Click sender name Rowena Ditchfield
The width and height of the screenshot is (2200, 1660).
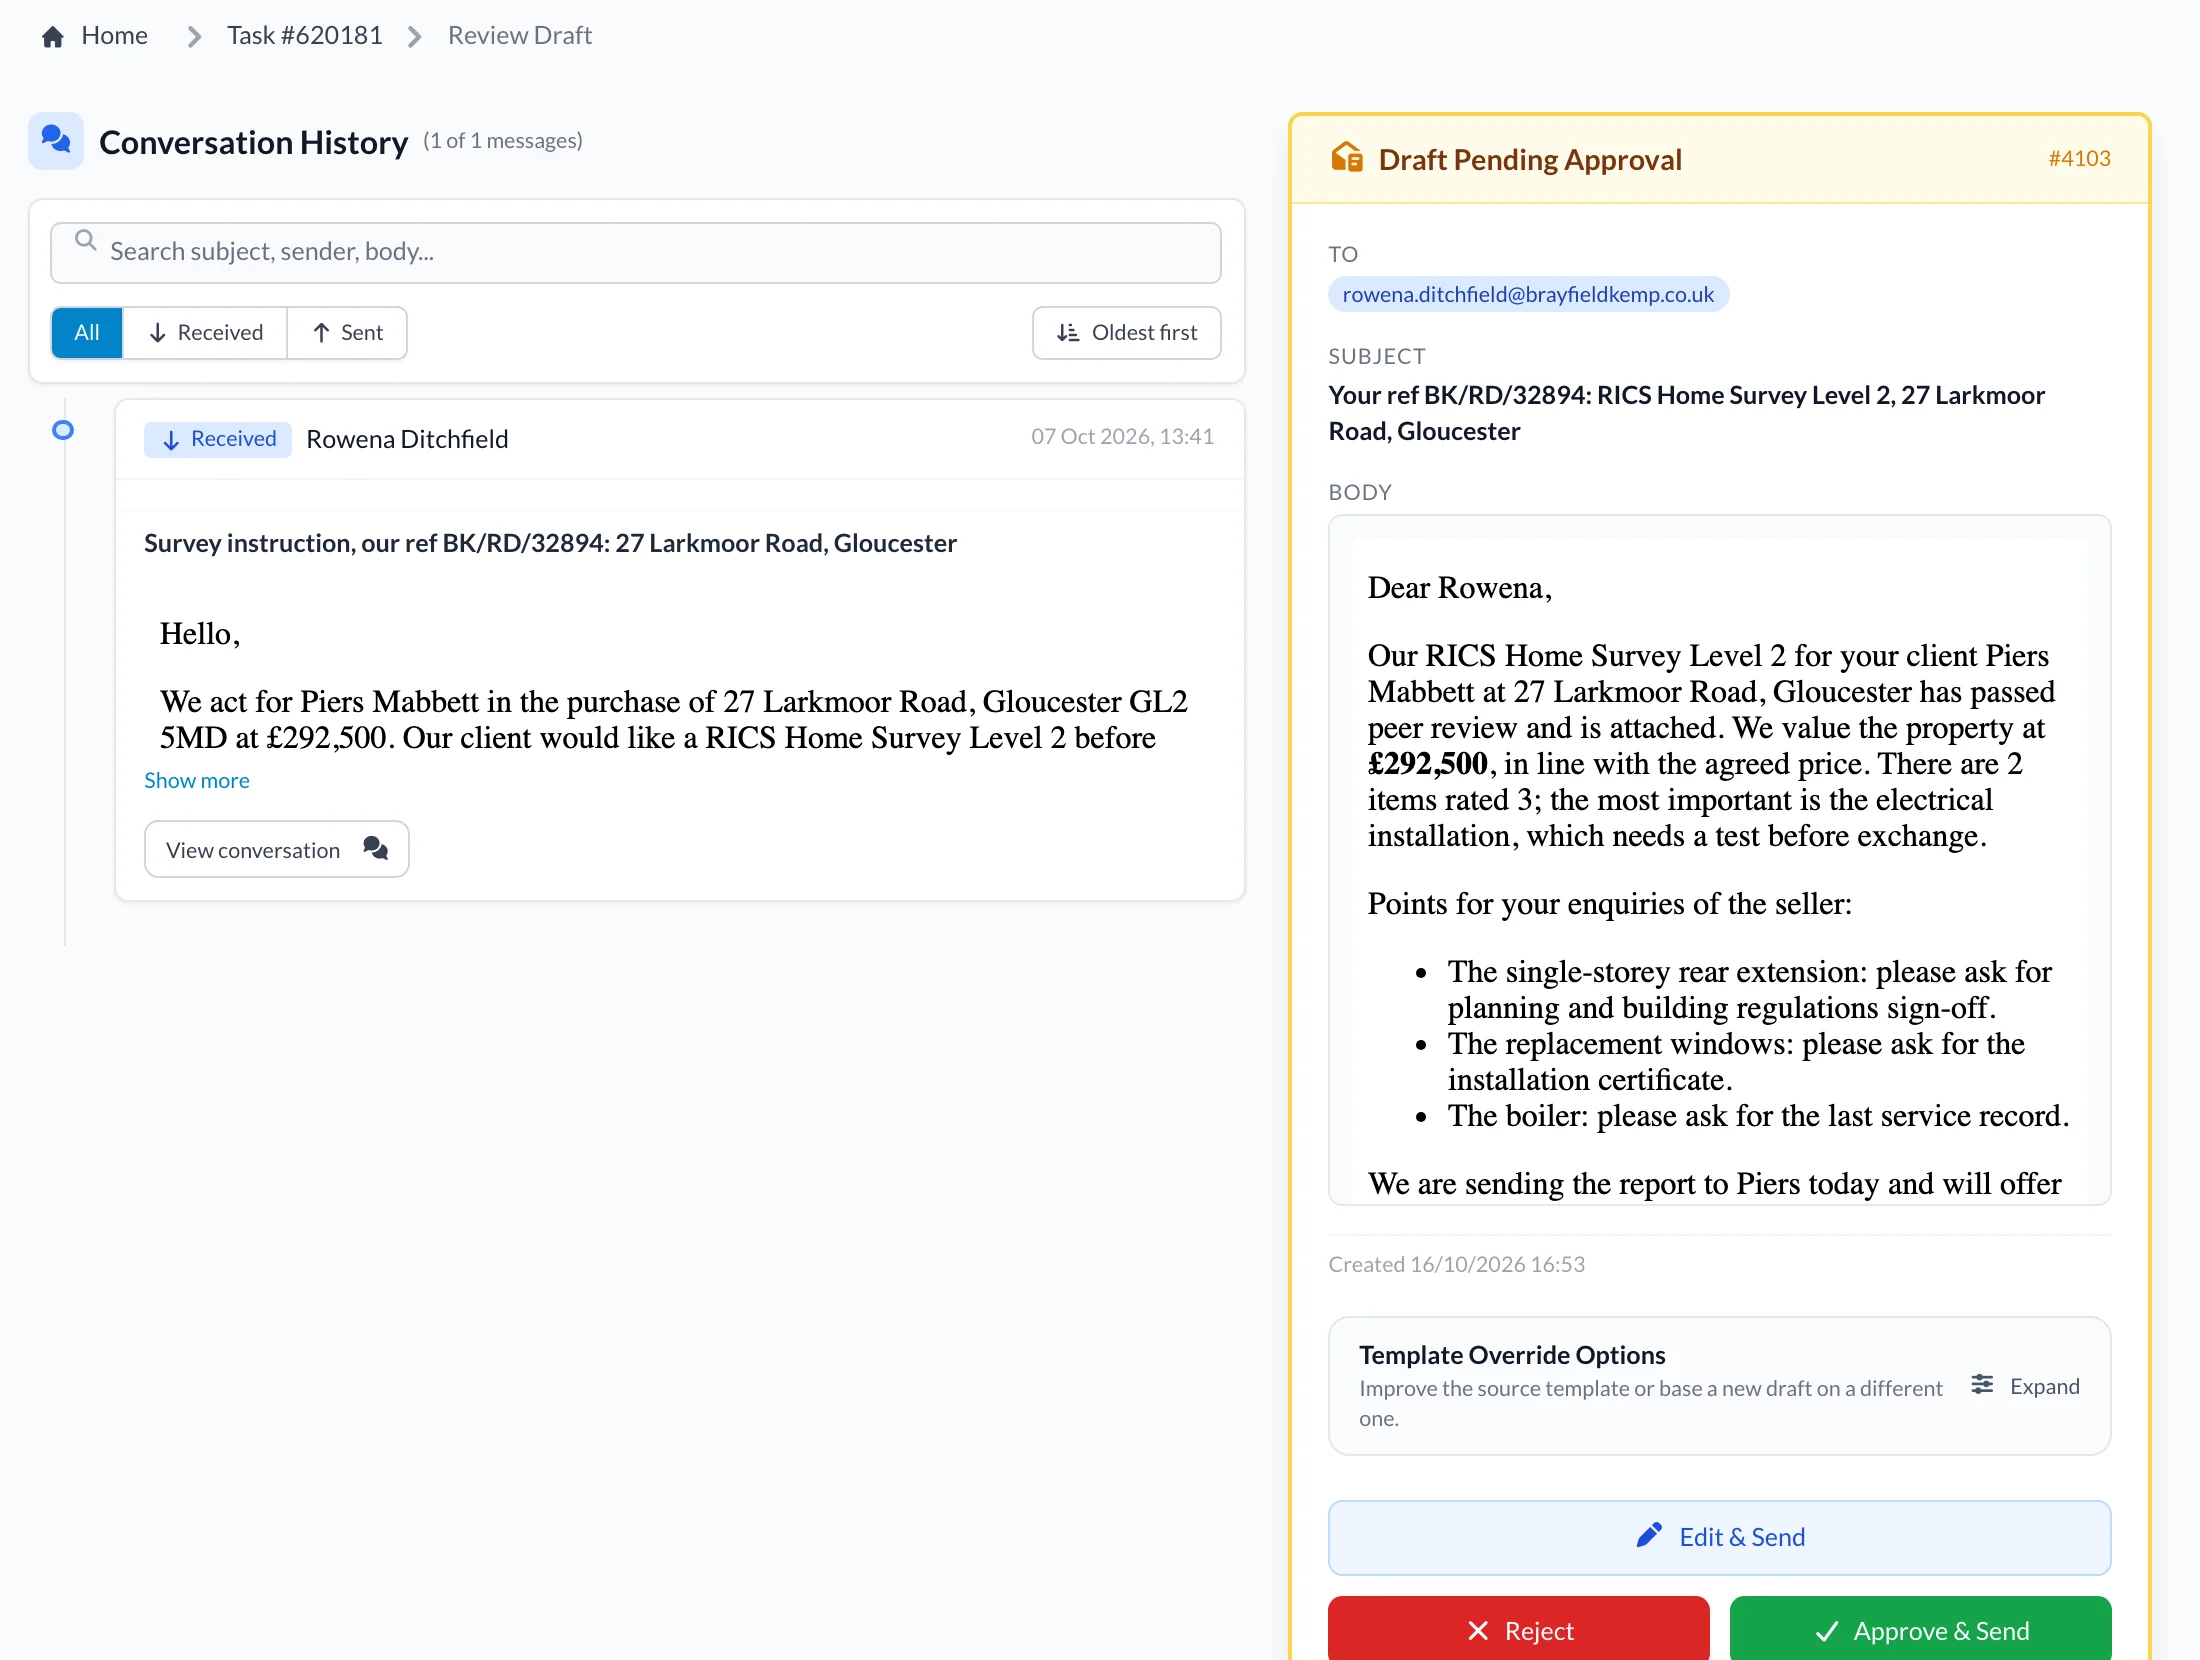tap(407, 439)
